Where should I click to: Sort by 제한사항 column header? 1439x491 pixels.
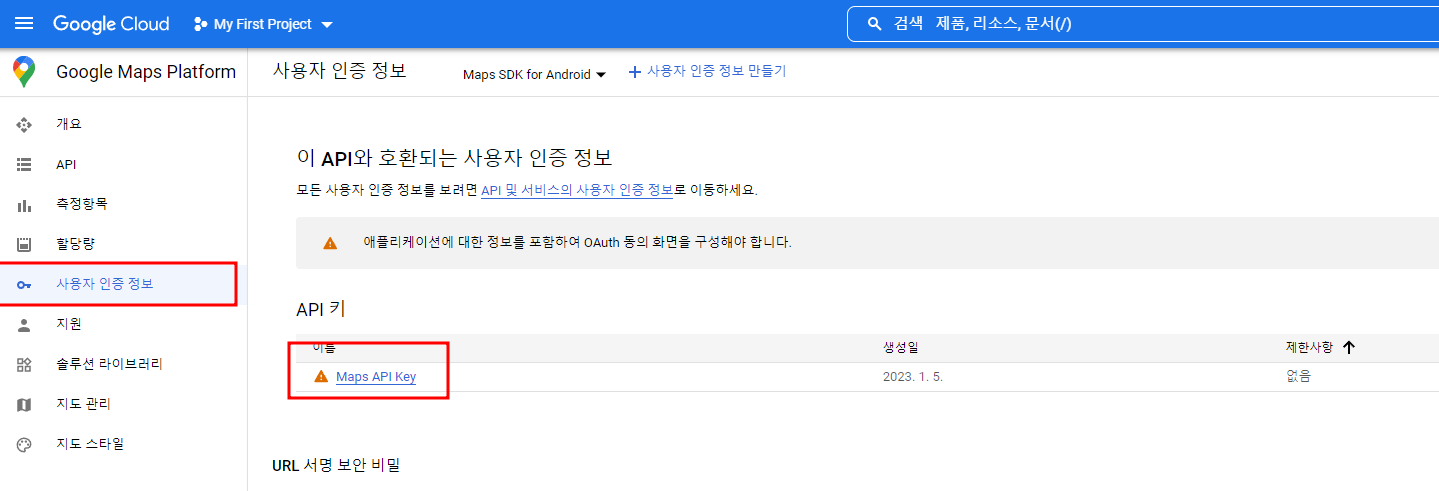click(1309, 347)
